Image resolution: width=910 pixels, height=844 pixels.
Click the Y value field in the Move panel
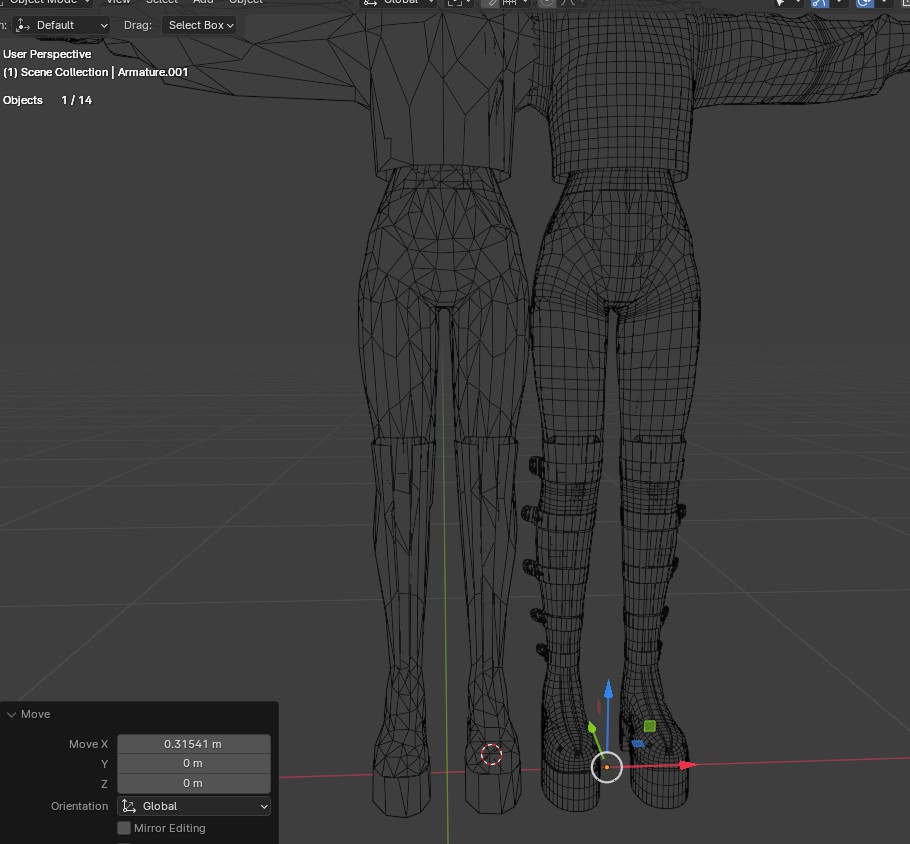coord(193,763)
